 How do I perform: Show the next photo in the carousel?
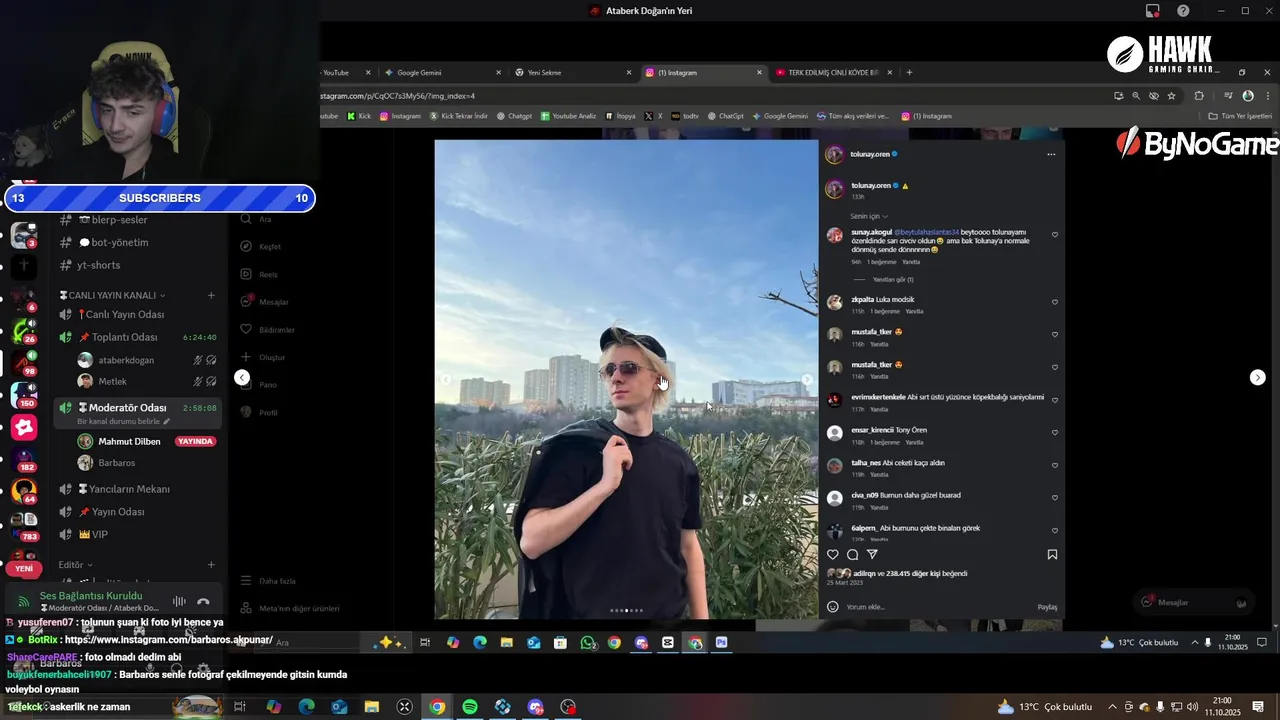[807, 380]
